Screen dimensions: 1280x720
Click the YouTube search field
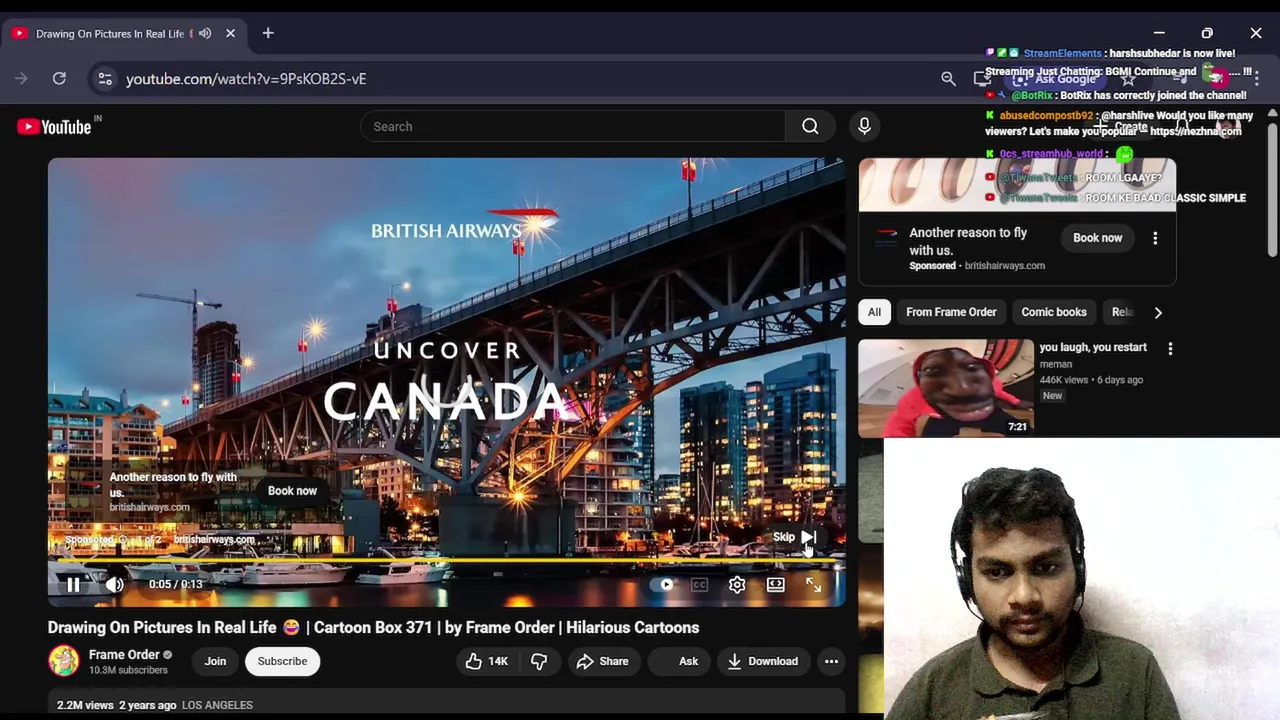[x=572, y=126]
